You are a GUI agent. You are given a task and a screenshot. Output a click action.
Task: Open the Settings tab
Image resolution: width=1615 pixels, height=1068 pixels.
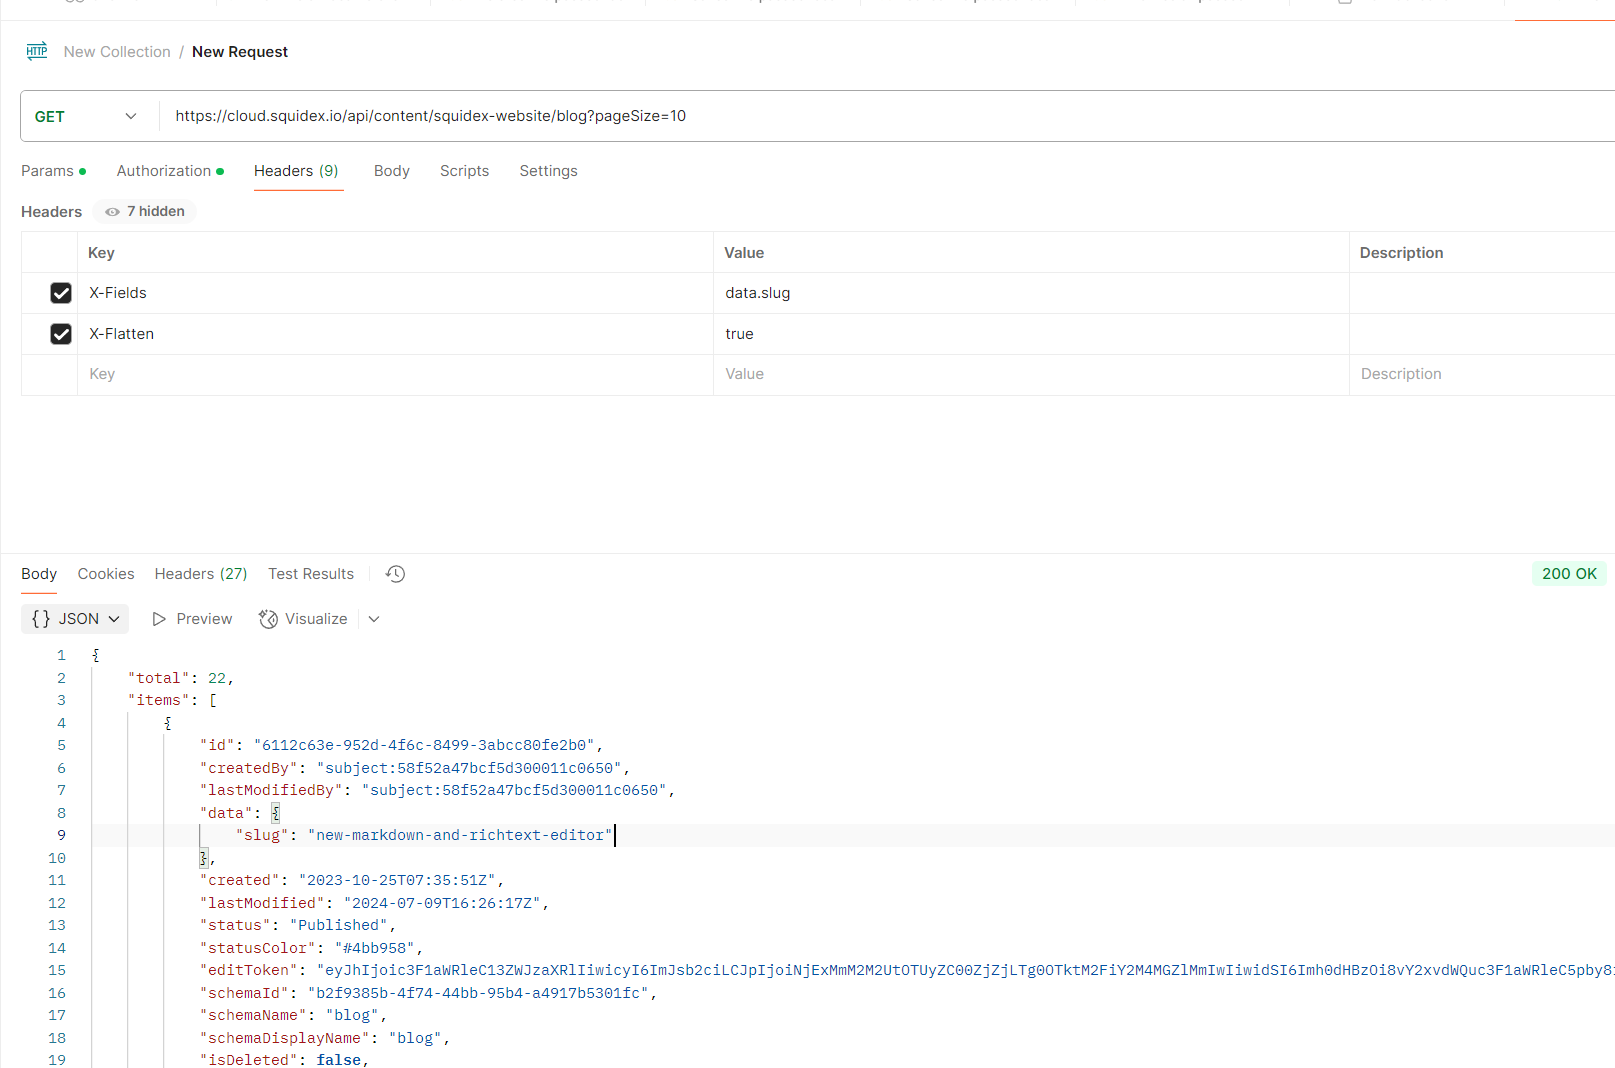coord(548,171)
